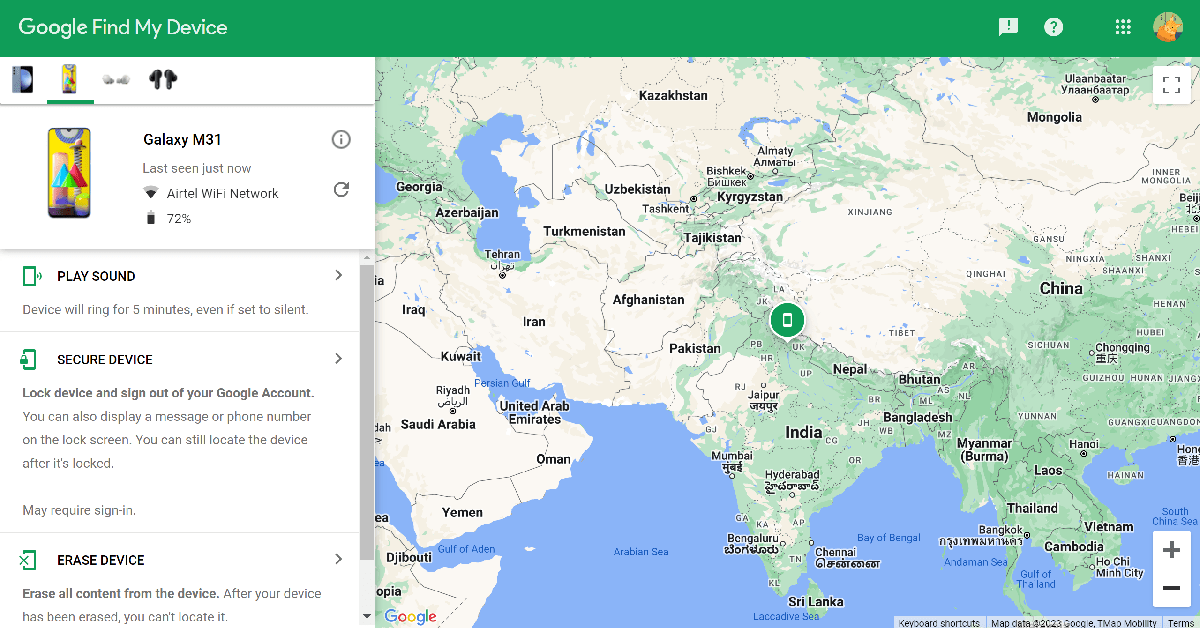Switch to the black earbuds device tab
Image resolution: width=1200 pixels, height=628 pixels.
(163, 78)
